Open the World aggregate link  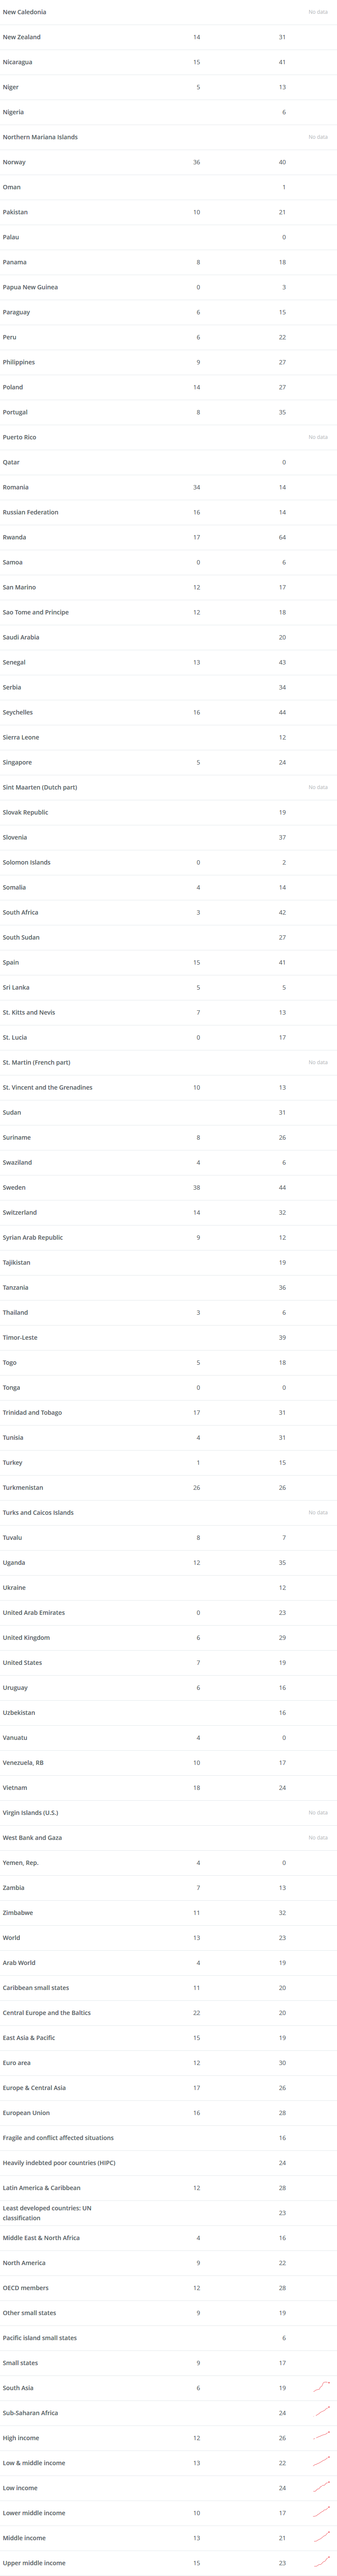(11, 1937)
